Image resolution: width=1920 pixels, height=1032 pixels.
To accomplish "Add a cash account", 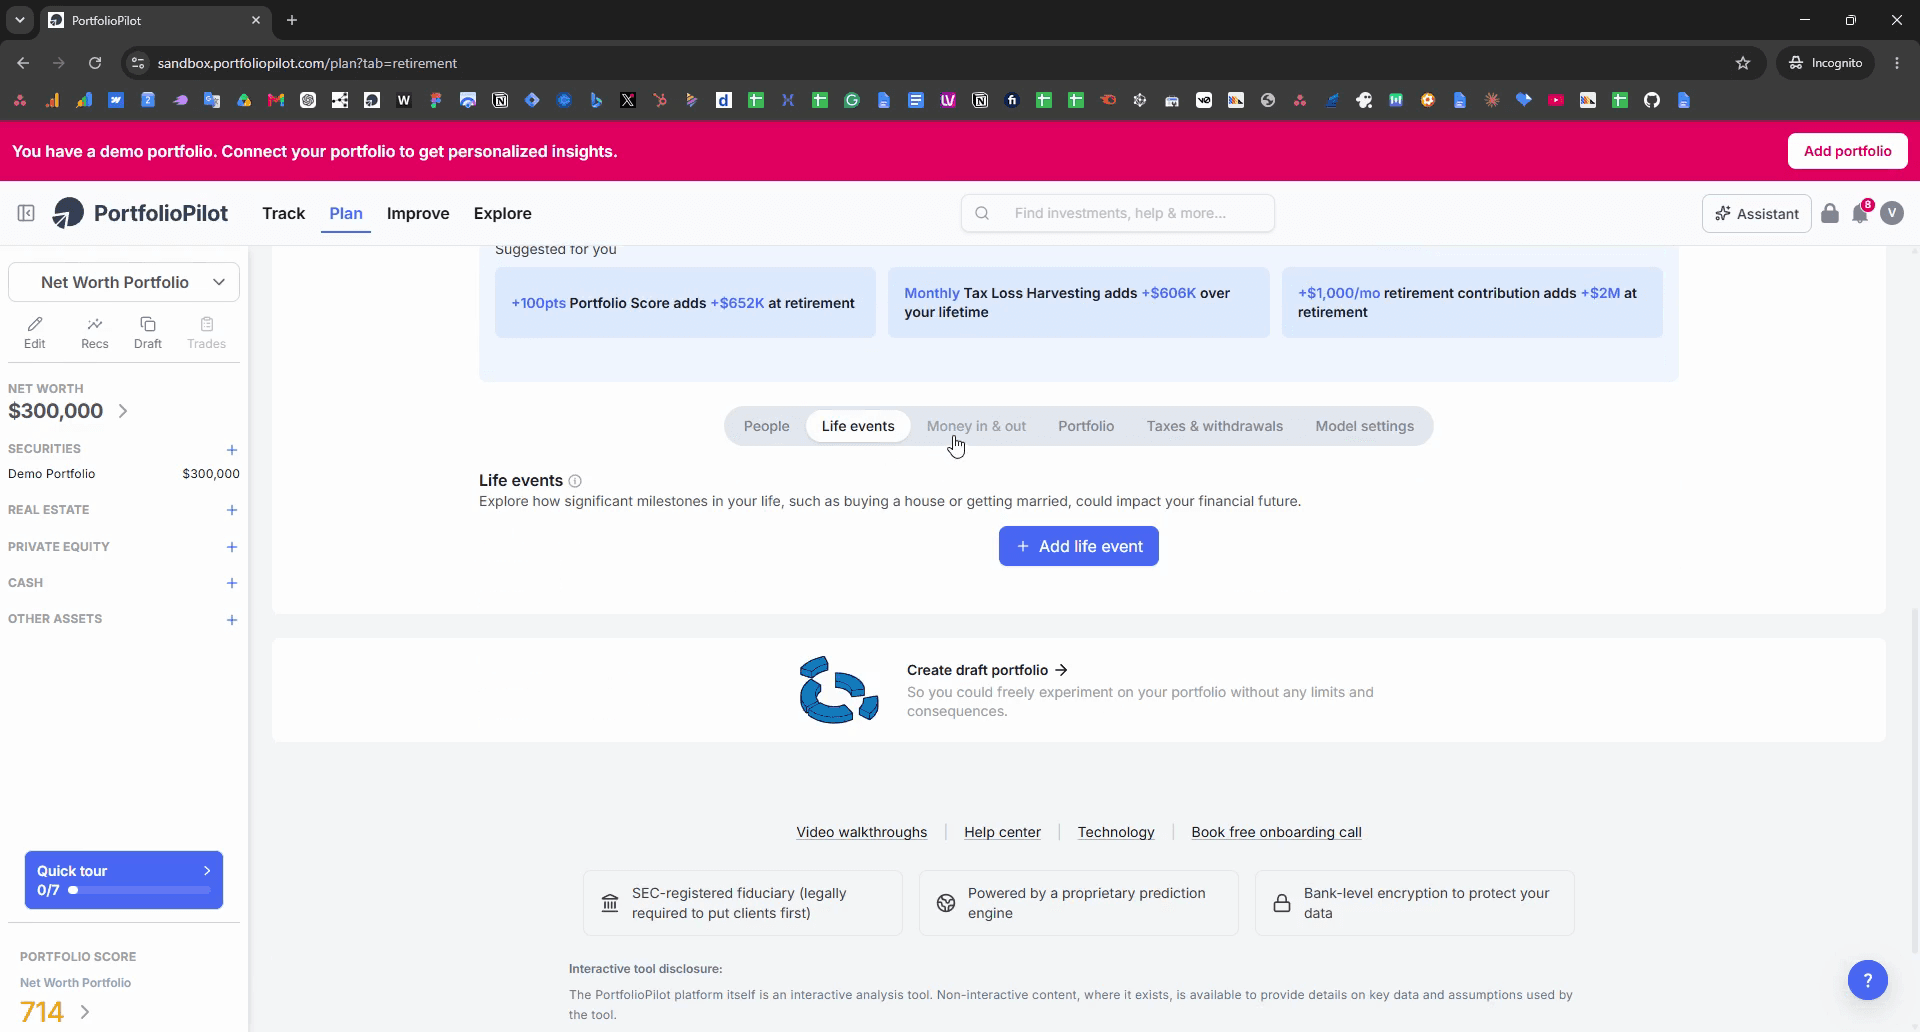I will (232, 583).
